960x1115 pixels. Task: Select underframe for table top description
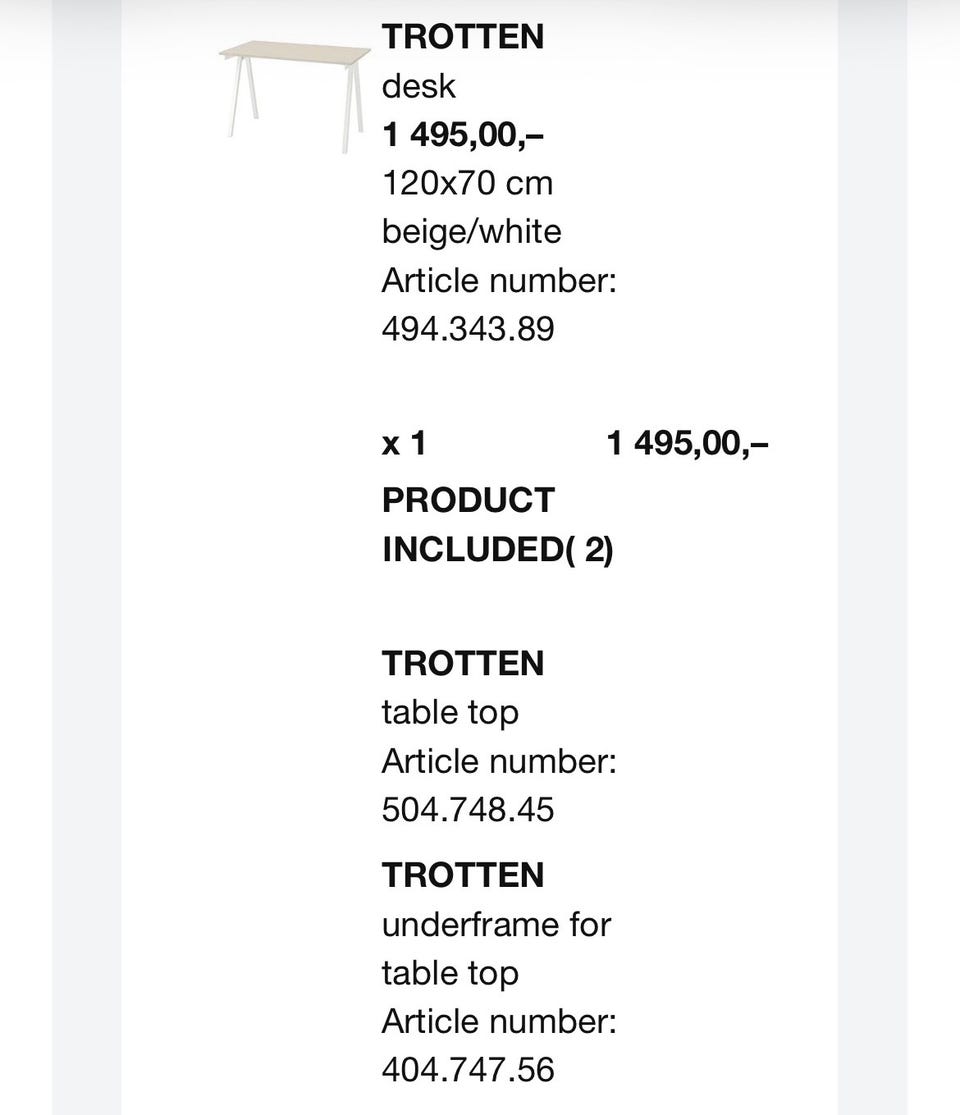pyautogui.click(x=496, y=949)
